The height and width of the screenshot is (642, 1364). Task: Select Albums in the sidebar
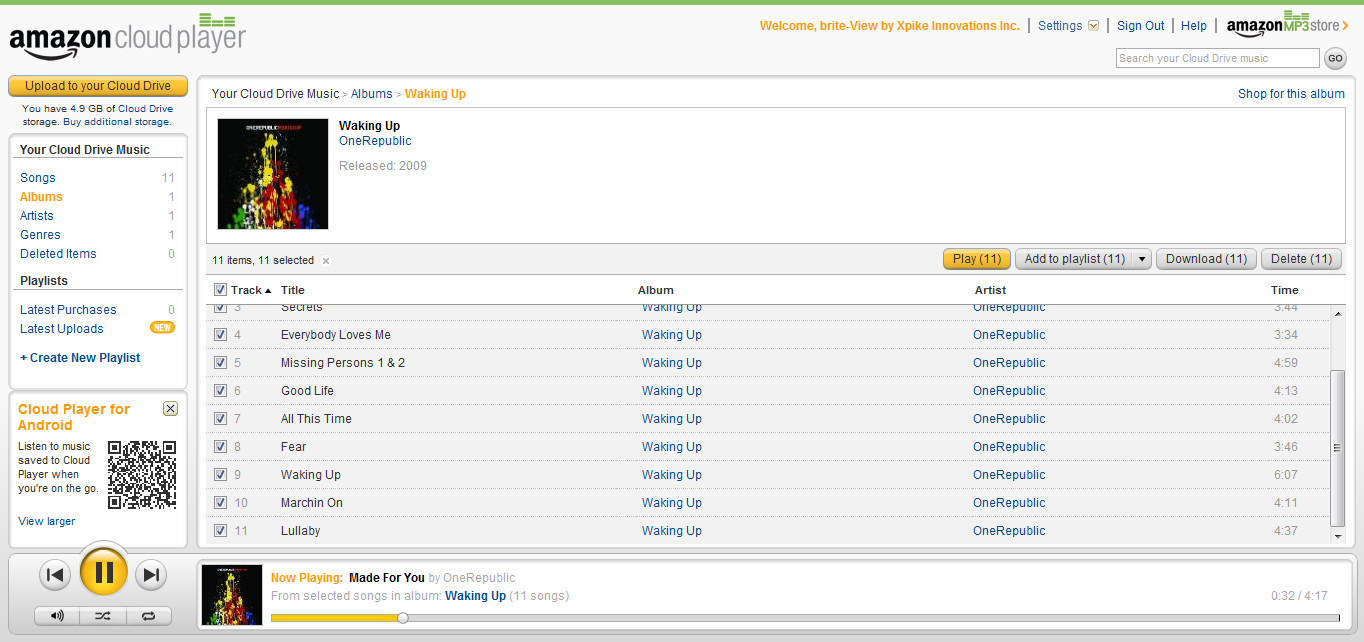click(41, 197)
